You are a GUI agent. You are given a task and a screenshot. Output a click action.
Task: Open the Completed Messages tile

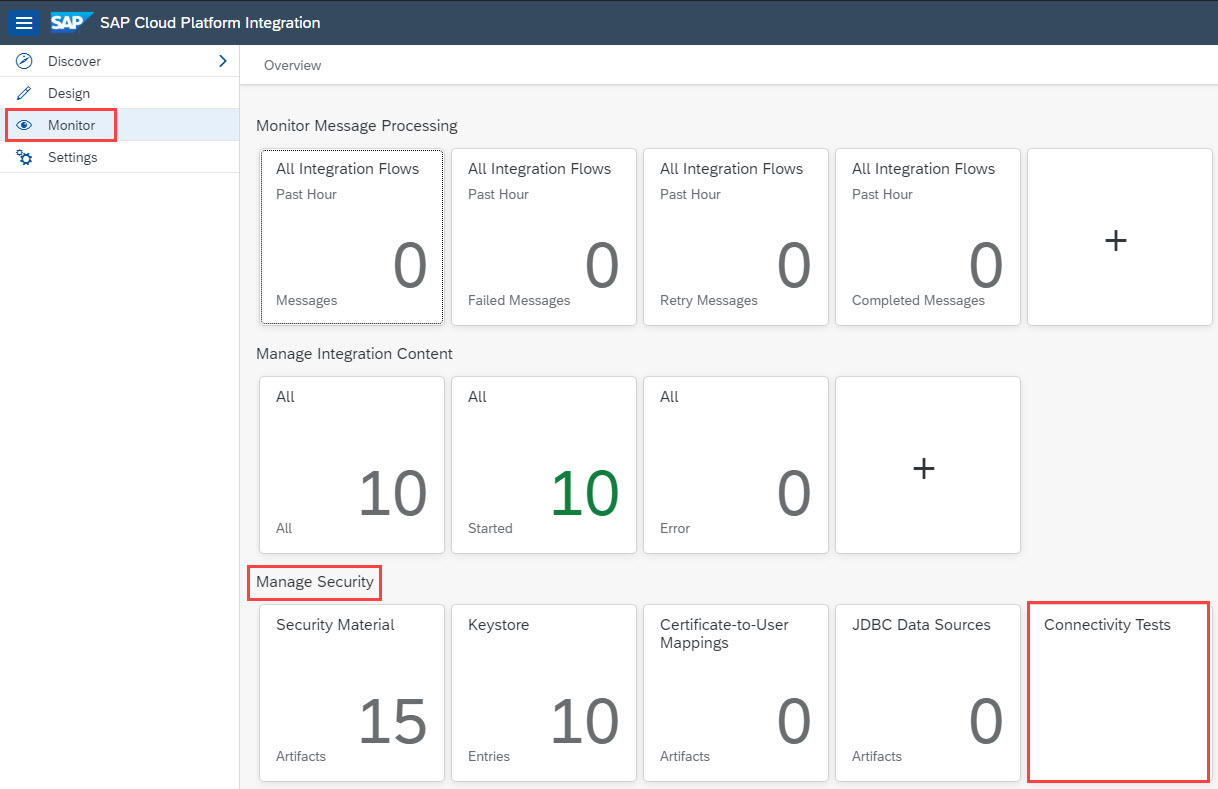(927, 238)
